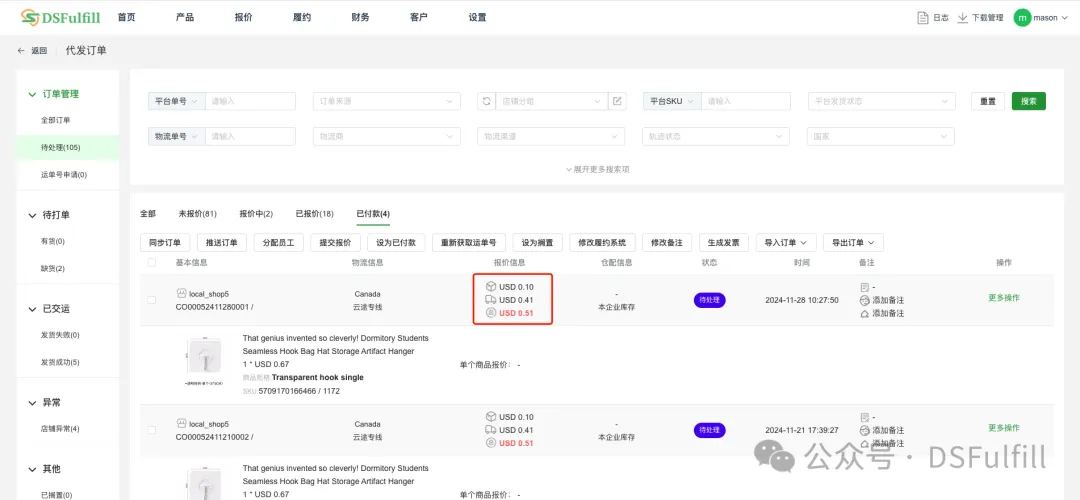This screenshot has width=1080, height=500.
Task: Click shop icon of order CO00052411210002
Action: click(x=182, y=424)
